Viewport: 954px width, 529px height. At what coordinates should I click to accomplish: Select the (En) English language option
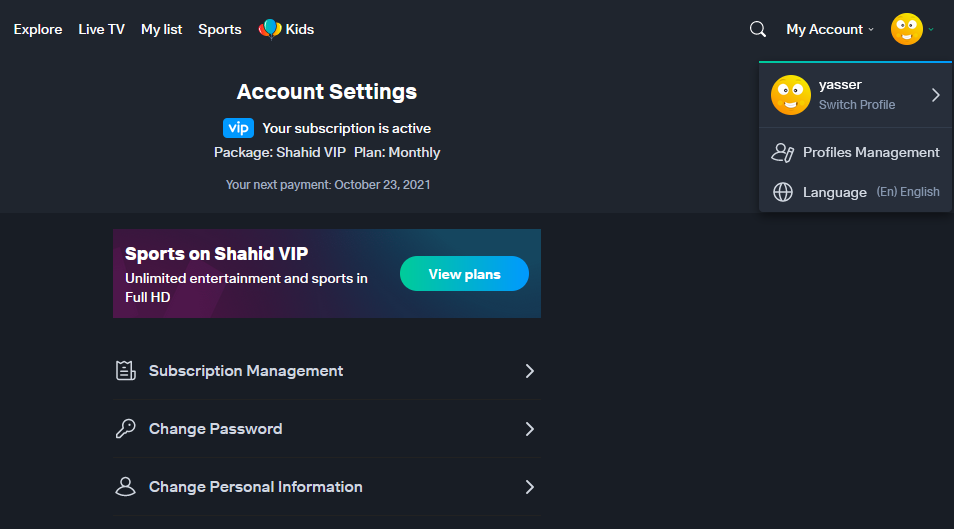tap(908, 192)
